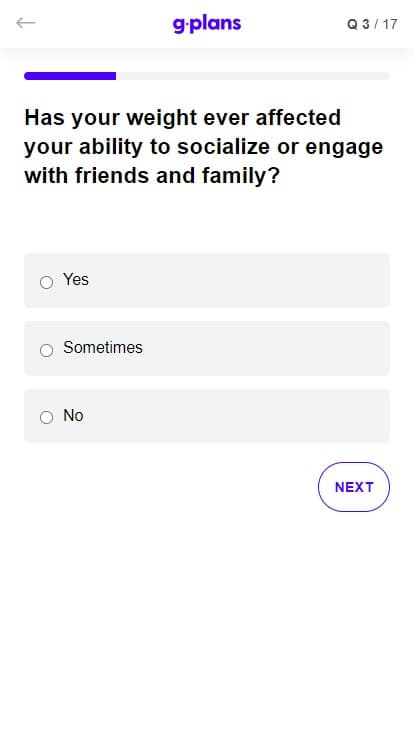Choose the 'No' label text
Screen dimensions: 414x736
[73, 415]
